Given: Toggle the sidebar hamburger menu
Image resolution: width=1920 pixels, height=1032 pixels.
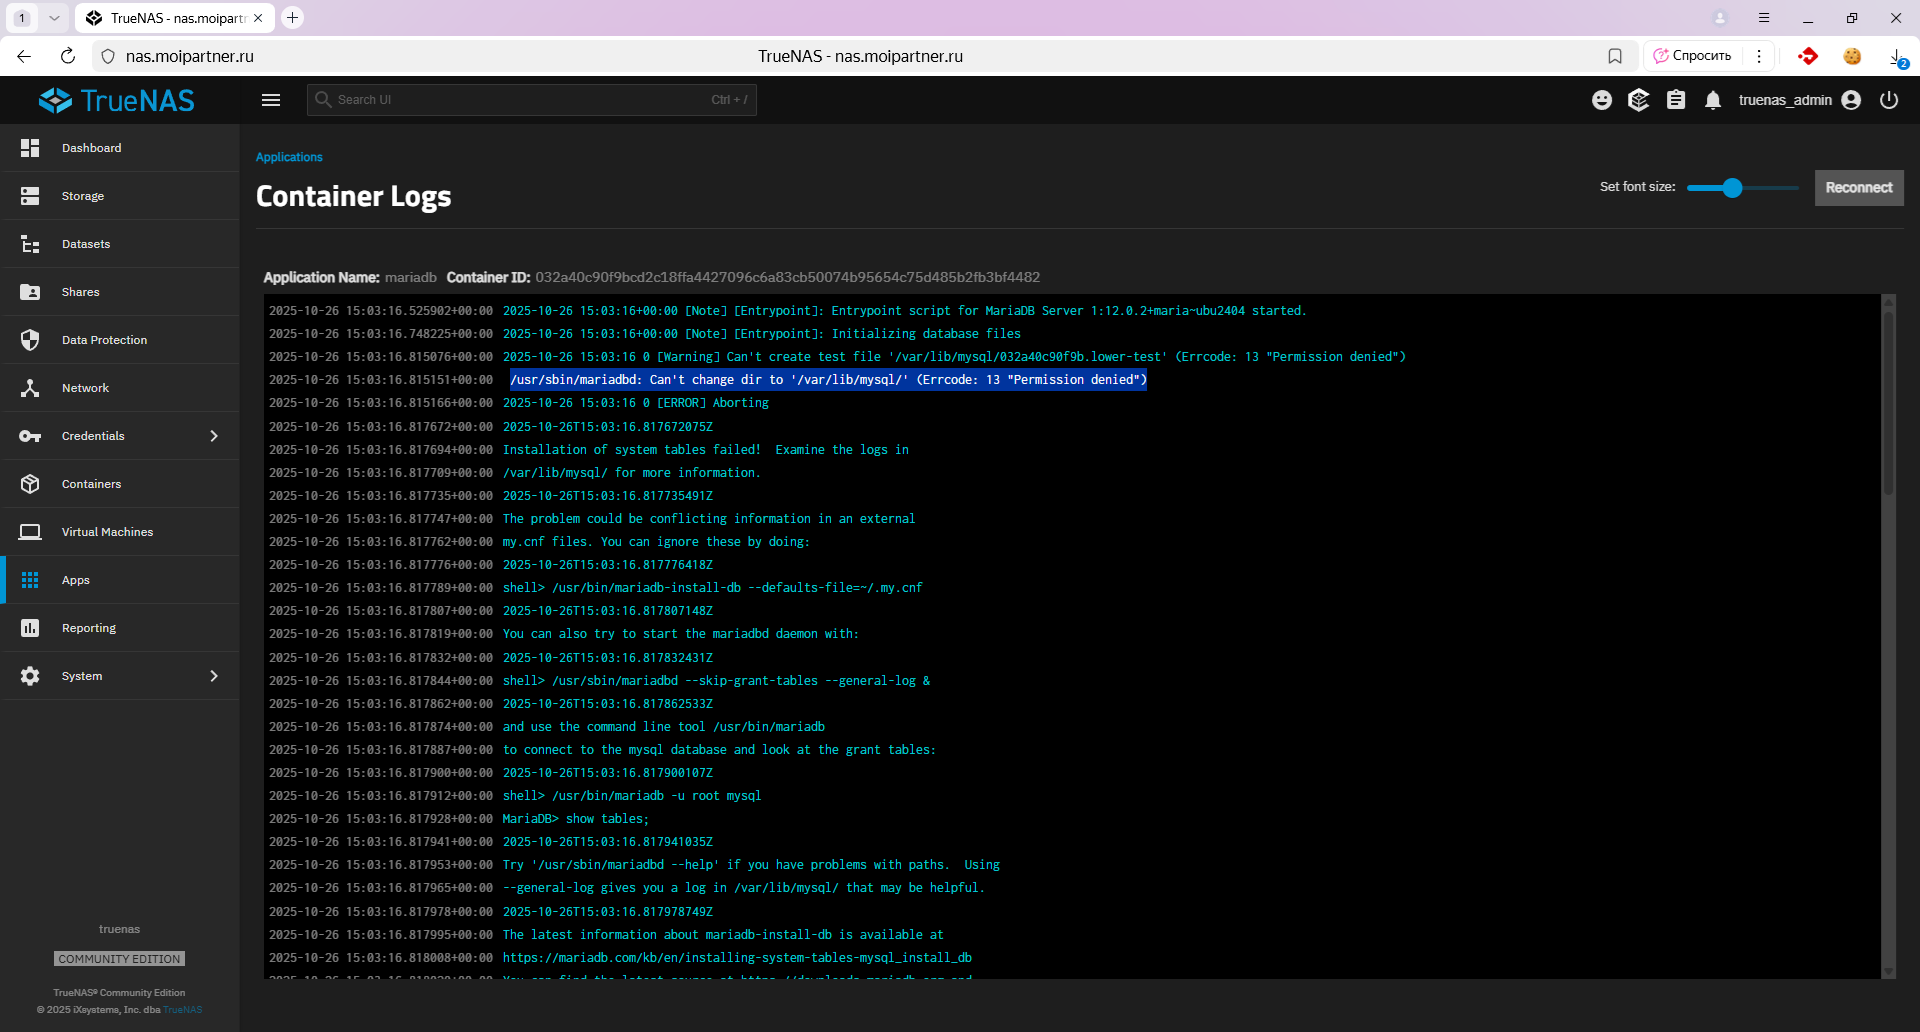Looking at the screenshot, I should point(271,100).
